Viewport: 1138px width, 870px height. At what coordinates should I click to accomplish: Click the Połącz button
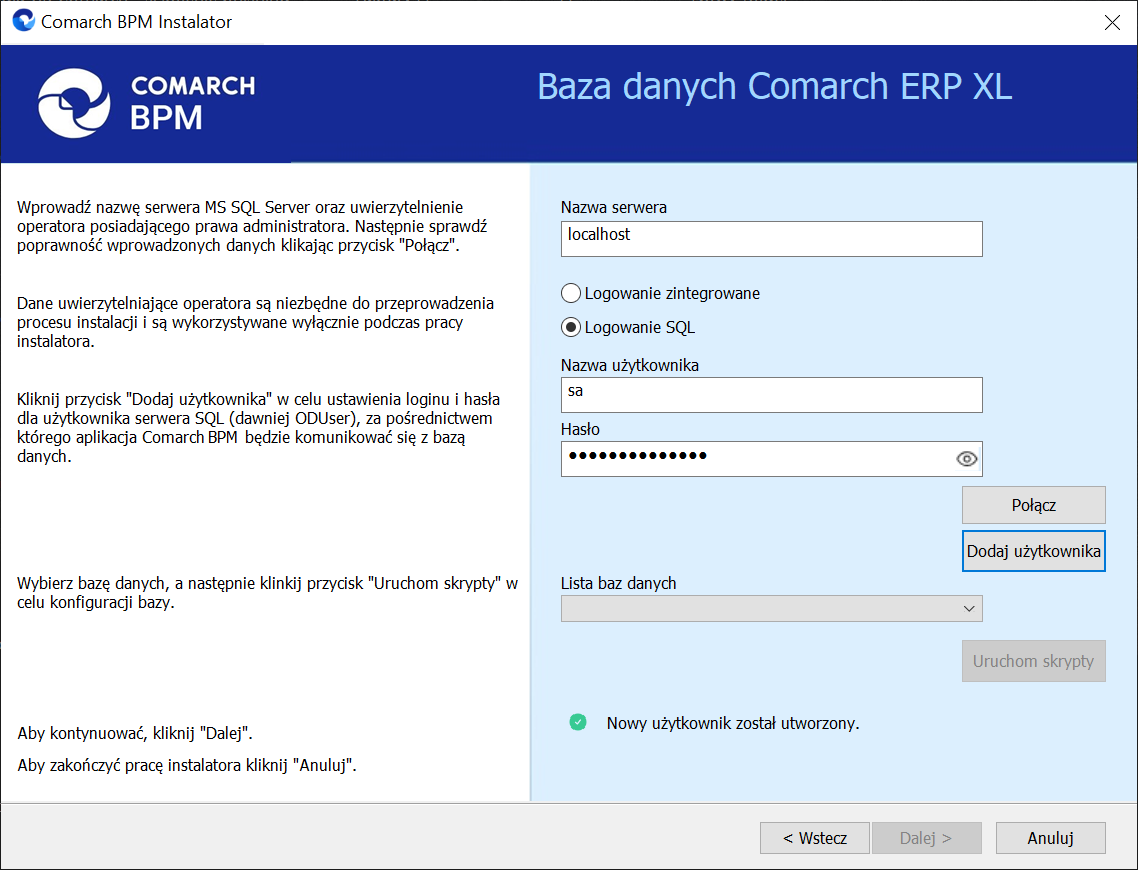tap(1033, 505)
